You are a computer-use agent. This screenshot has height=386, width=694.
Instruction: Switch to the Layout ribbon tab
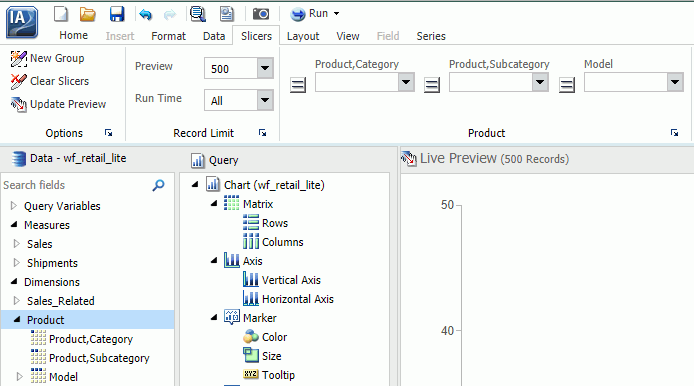click(303, 36)
